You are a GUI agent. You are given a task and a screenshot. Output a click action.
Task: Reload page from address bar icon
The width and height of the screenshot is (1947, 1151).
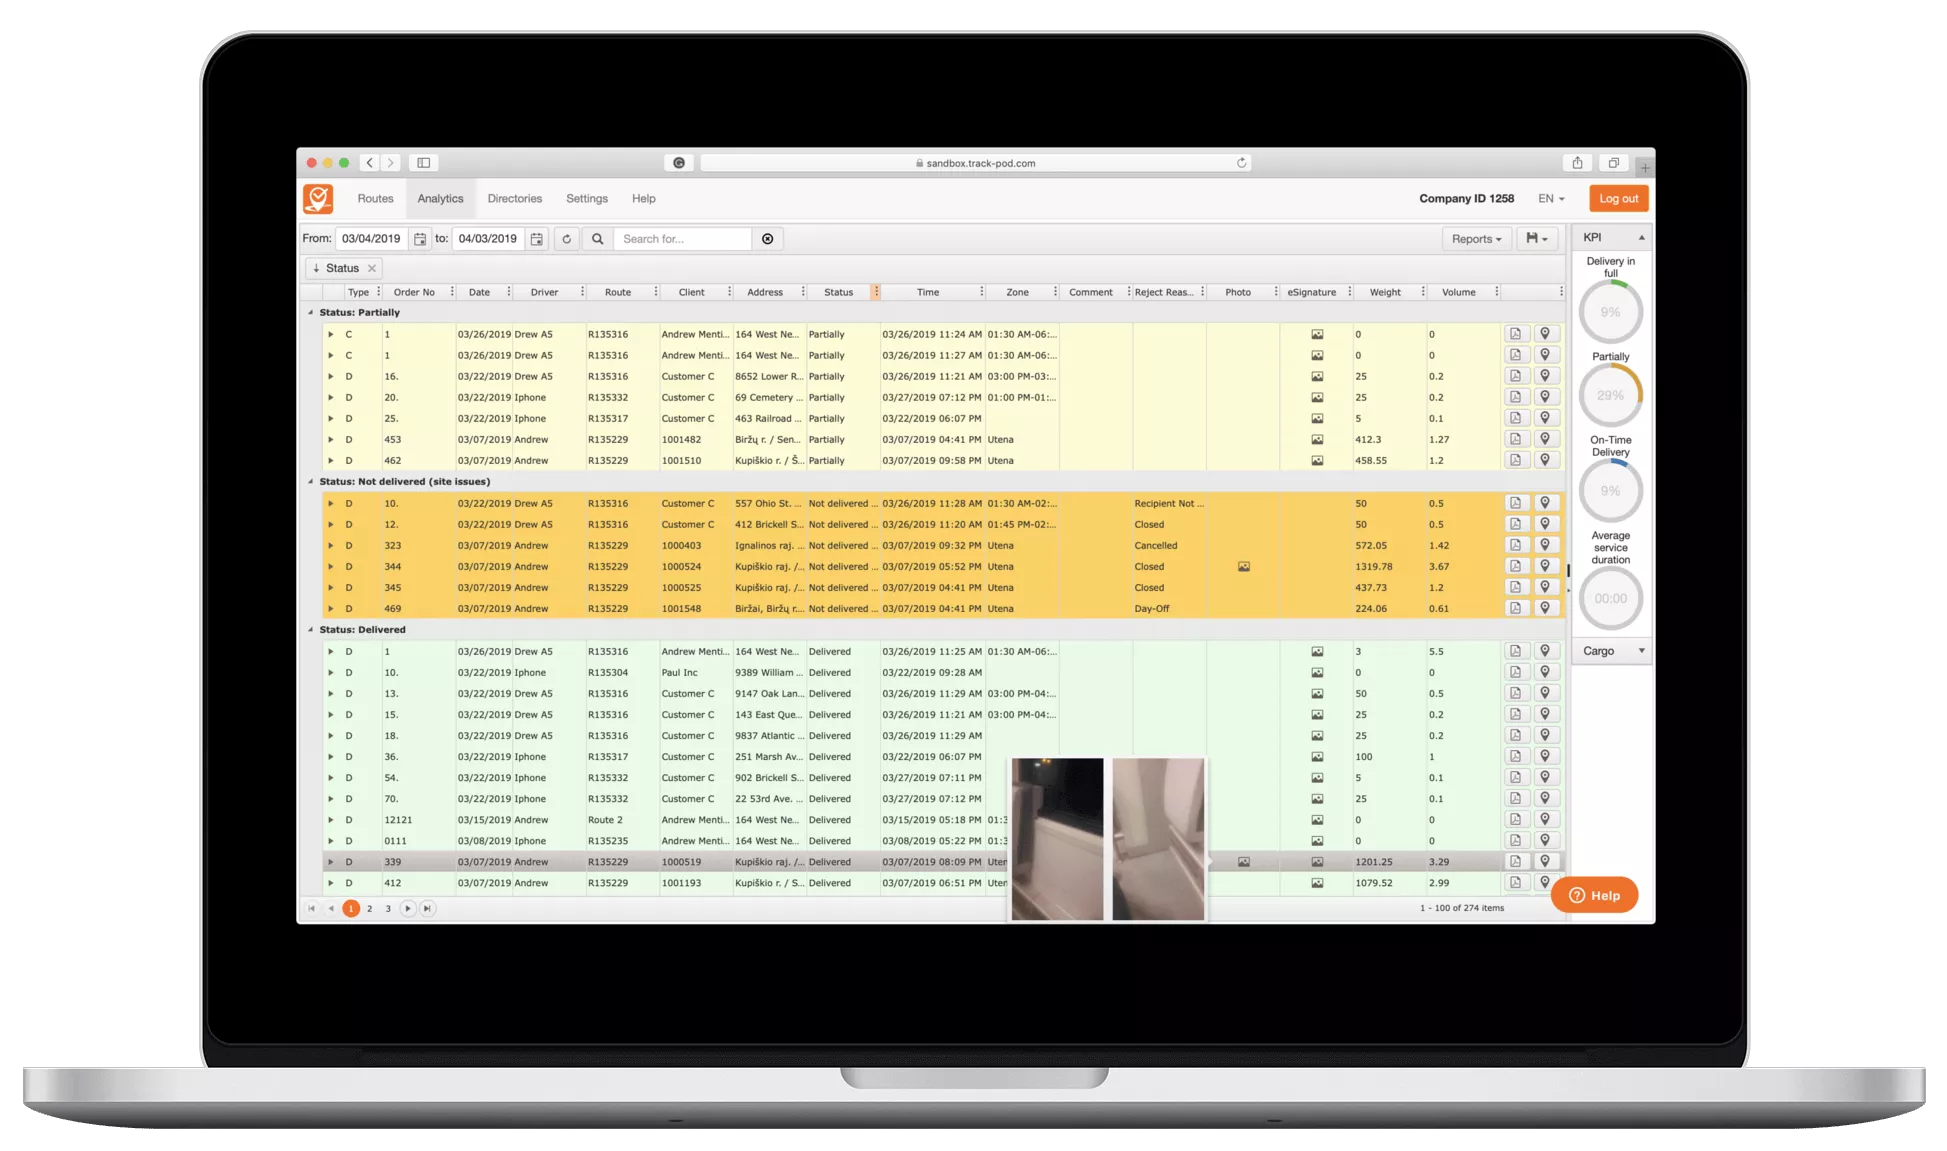tap(1241, 163)
